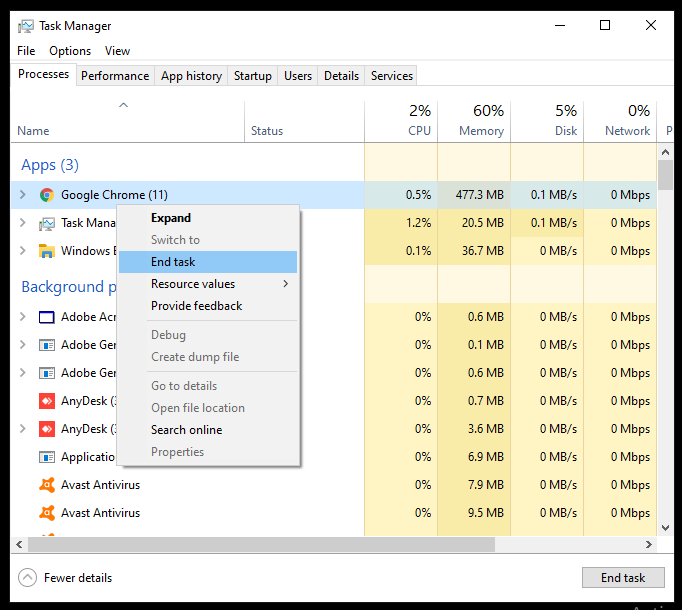Image resolution: width=682 pixels, height=610 pixels.
Task: Sort processes by the Disk column
Action: point(547,122)
